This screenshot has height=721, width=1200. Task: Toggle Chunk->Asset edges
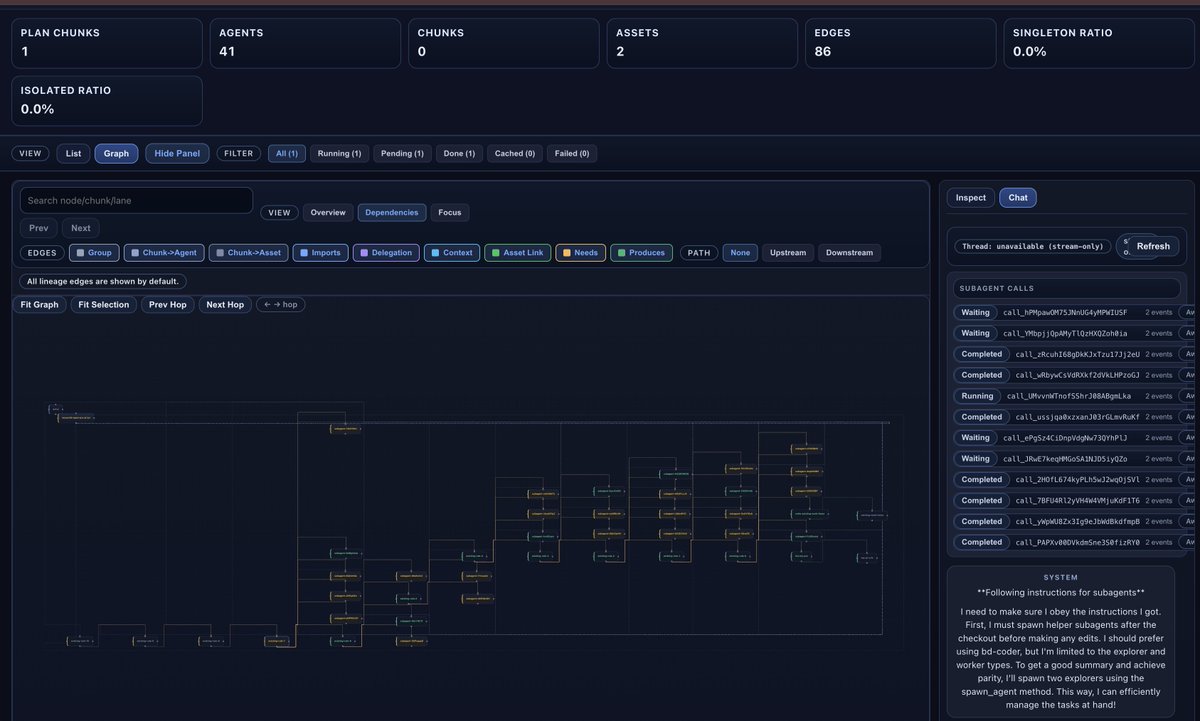pos(249,253)
